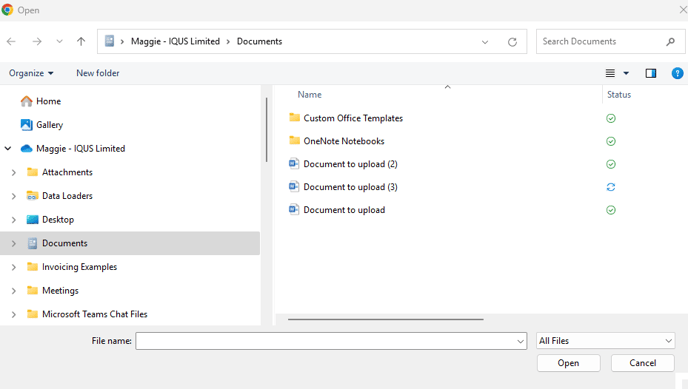Click the Open button
Viewport: 688px width, 389px height.
click(569, 363)
